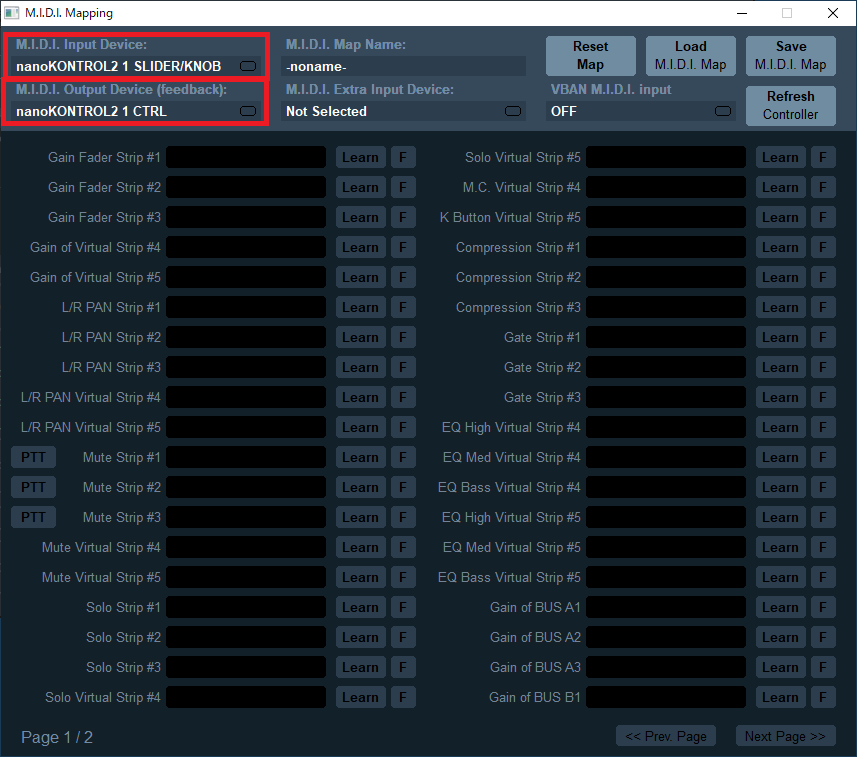Open M.I.D.I. Extra Input Device dropdown
The width and height of the screenshot is (857, 757).
(403, 111)
